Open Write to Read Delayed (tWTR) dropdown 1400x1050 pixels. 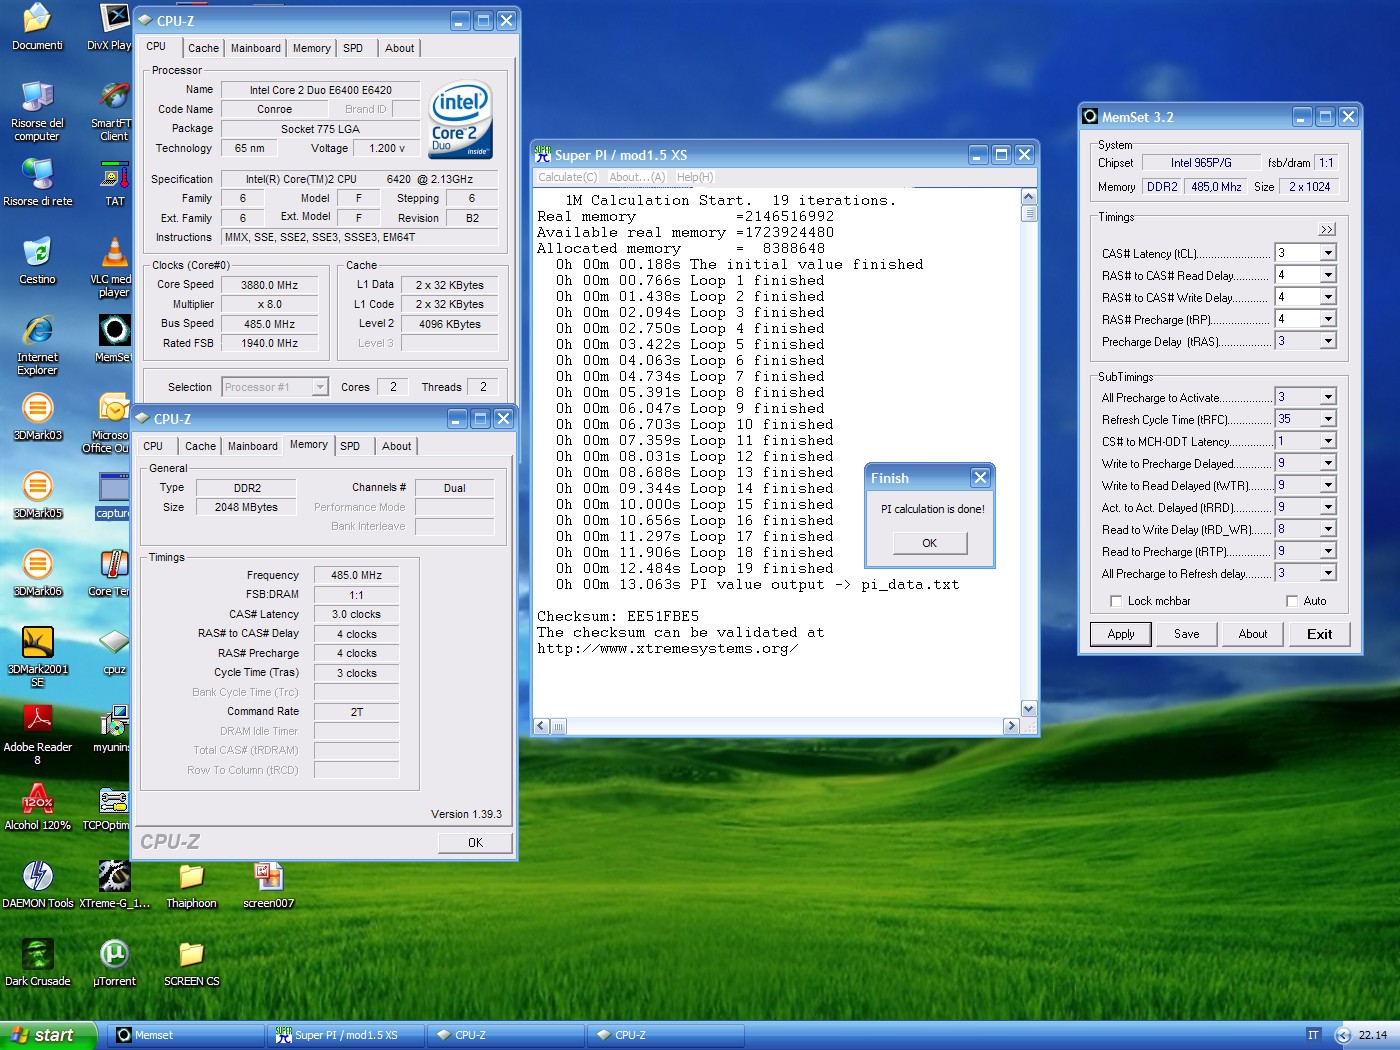(1328, 485)
